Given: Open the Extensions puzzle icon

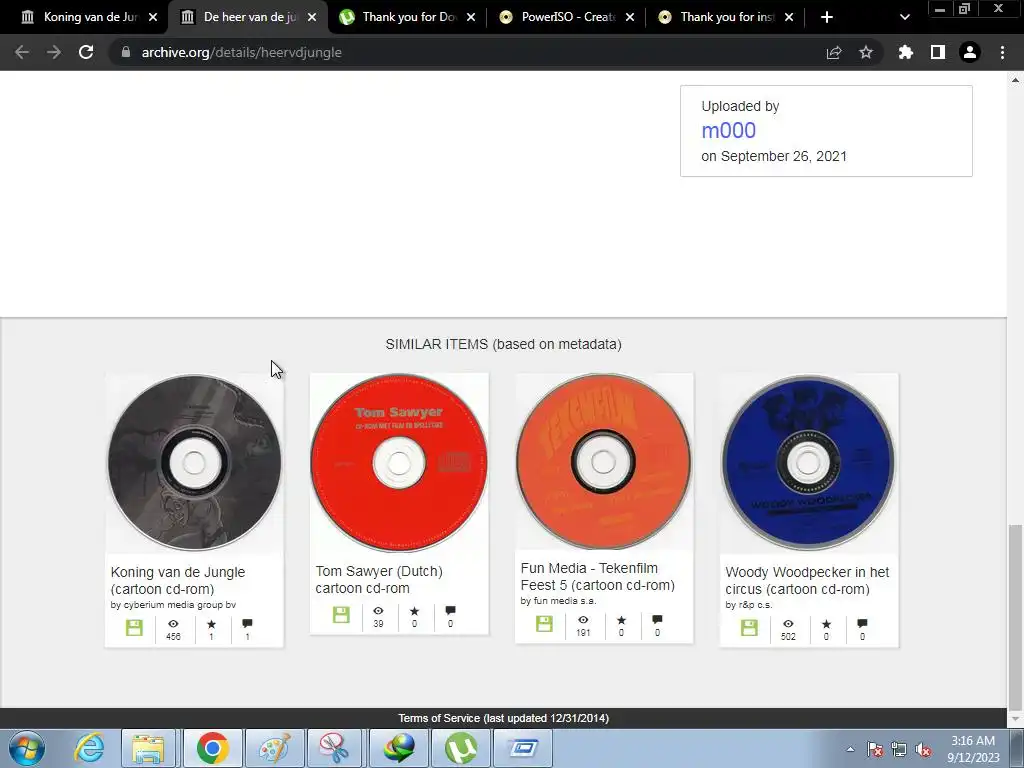Looking at the screenshot, I should coord(906,52).
